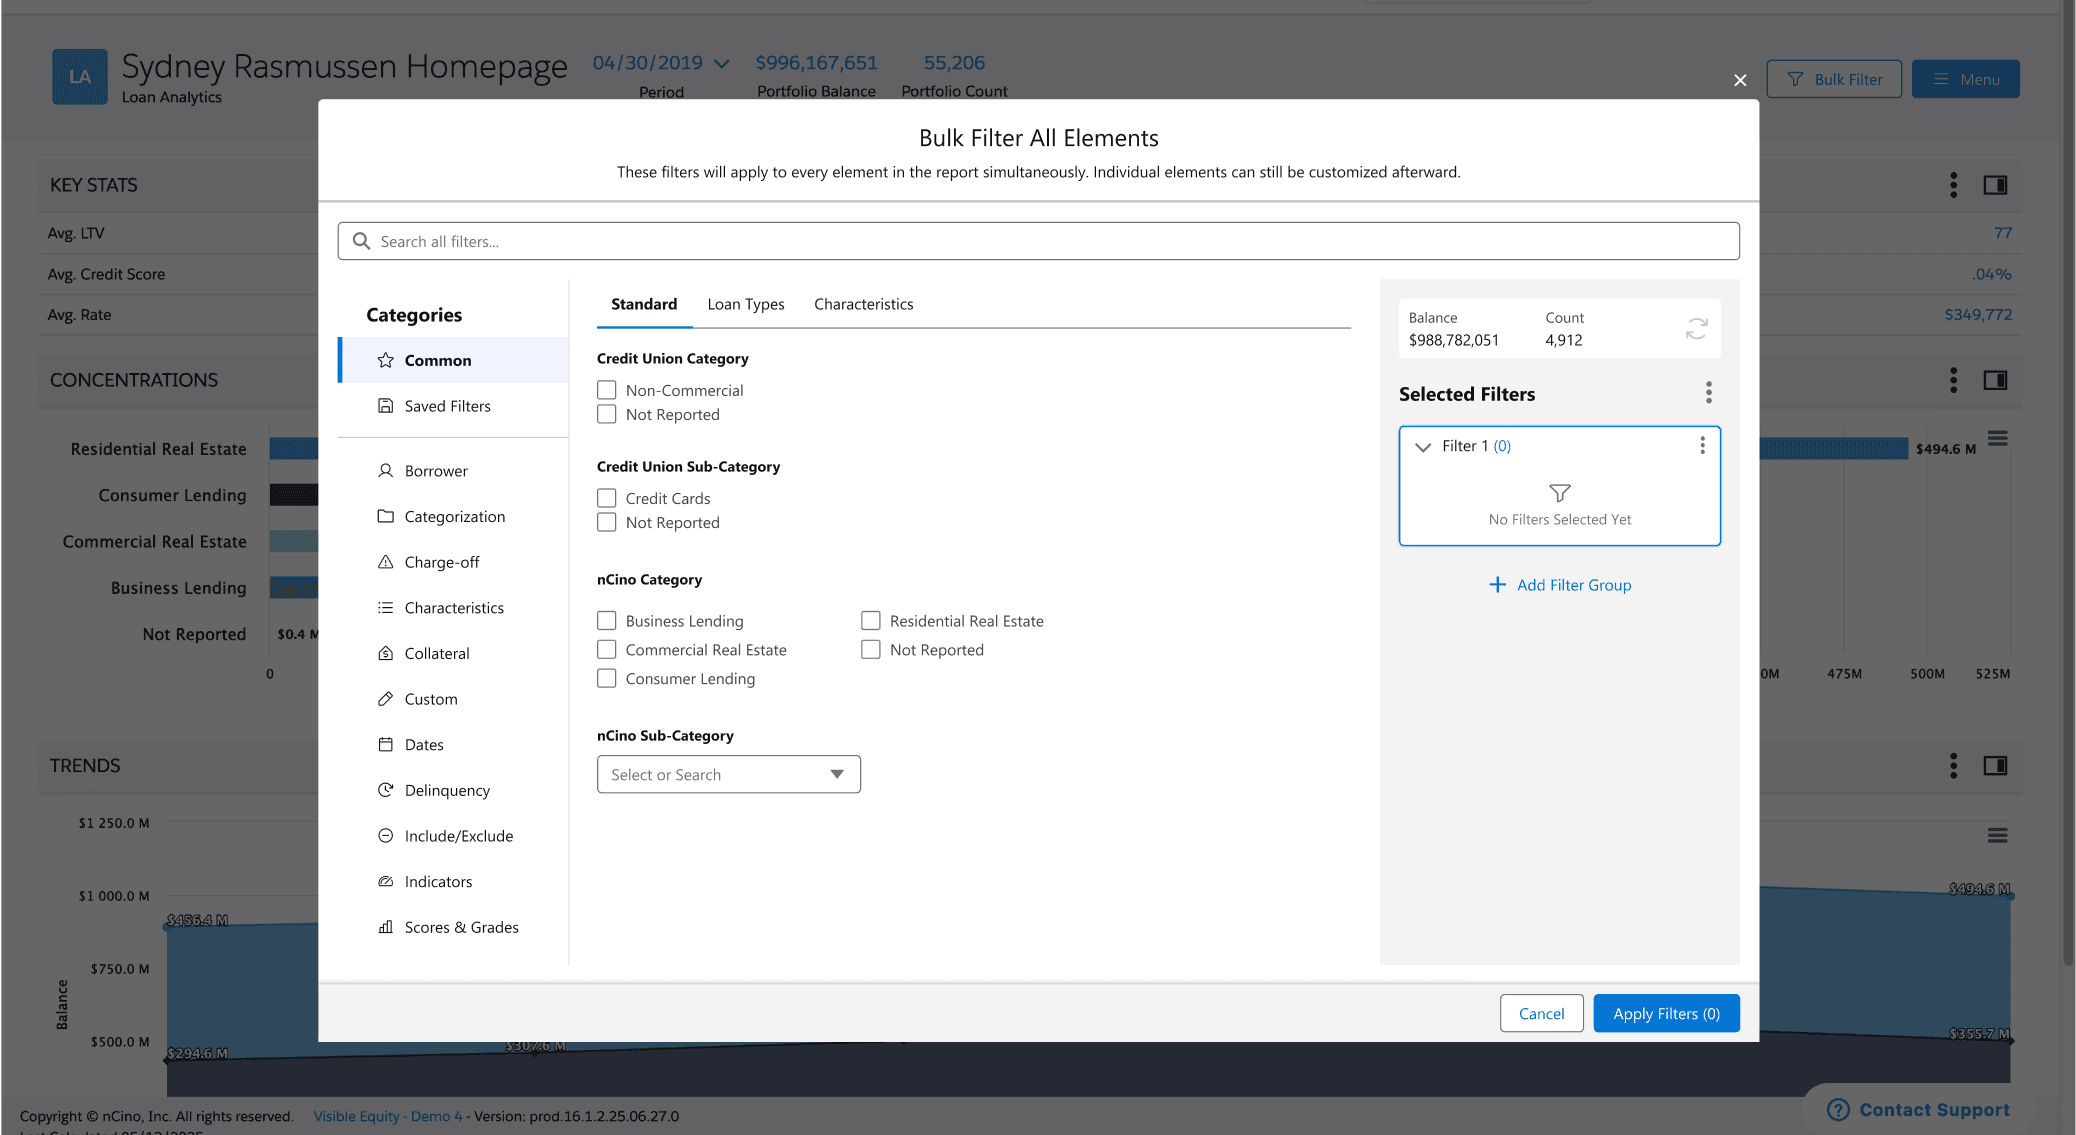Switch to the Loan Types tab
The image size is (2076, 1135).
(745, 304)
